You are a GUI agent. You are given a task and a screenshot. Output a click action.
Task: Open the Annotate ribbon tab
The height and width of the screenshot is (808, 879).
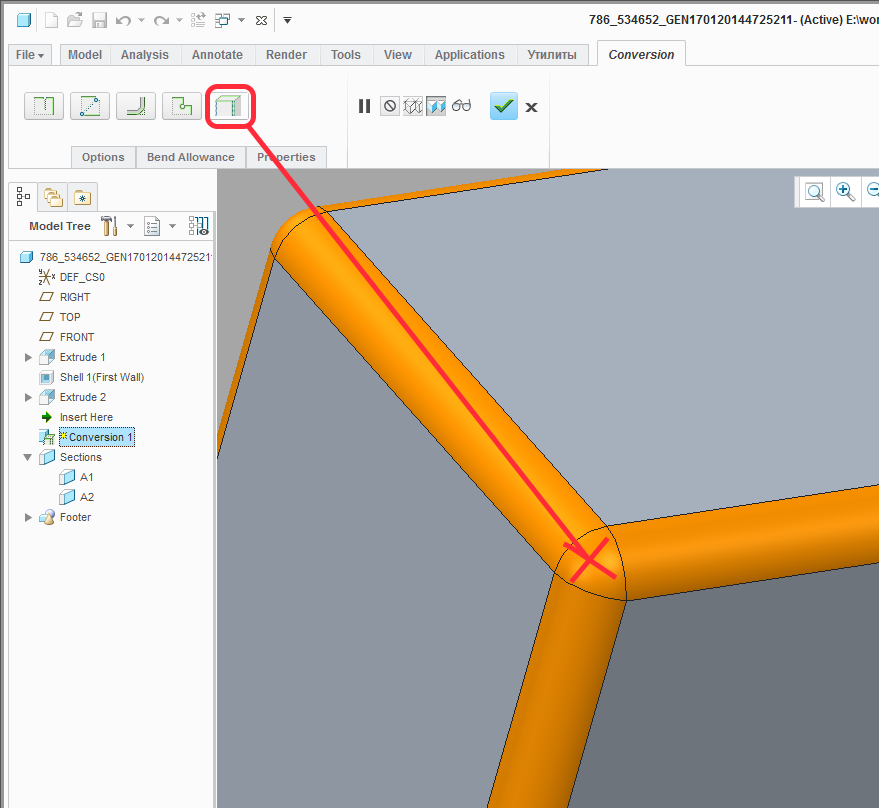click(217, 55)
